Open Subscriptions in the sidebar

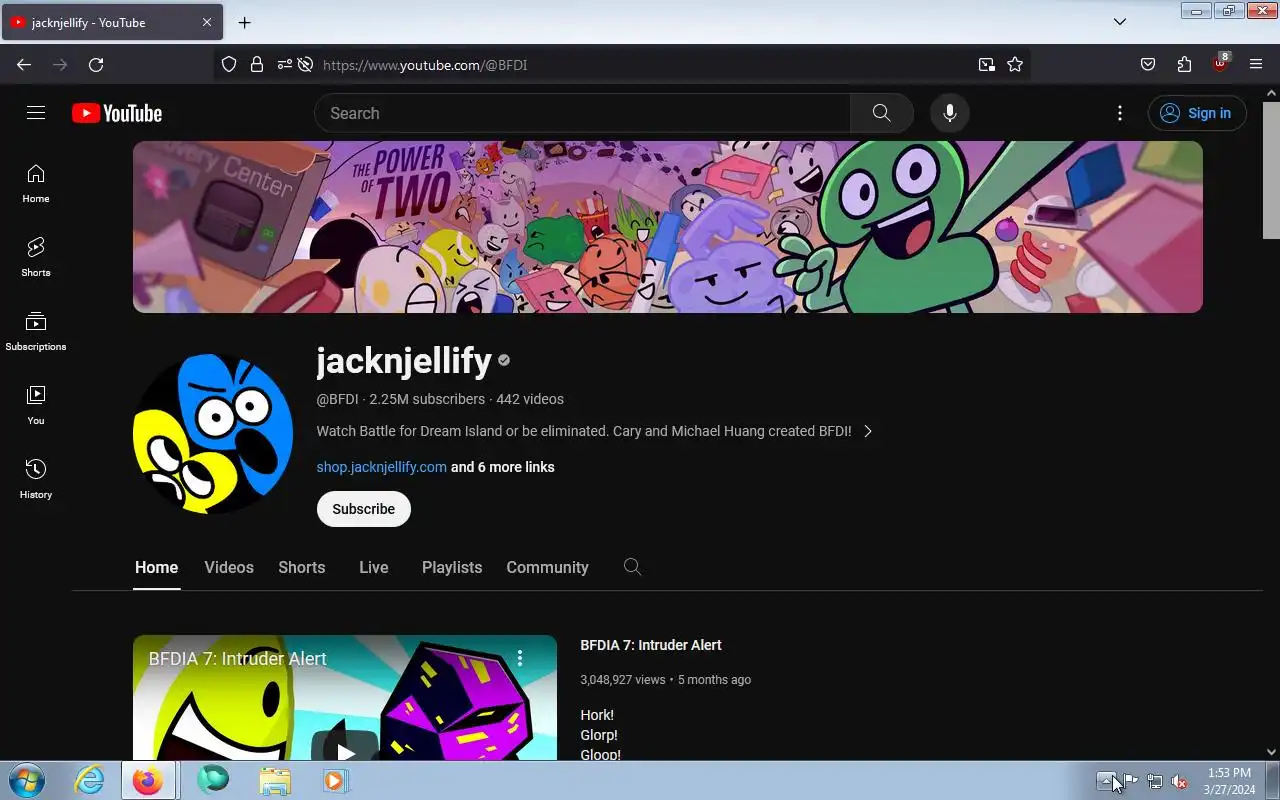[x=36, y=332]
